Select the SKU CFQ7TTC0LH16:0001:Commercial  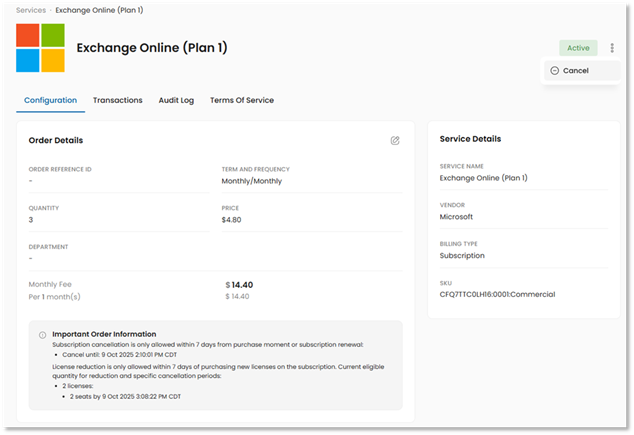[x=497, y=294]
